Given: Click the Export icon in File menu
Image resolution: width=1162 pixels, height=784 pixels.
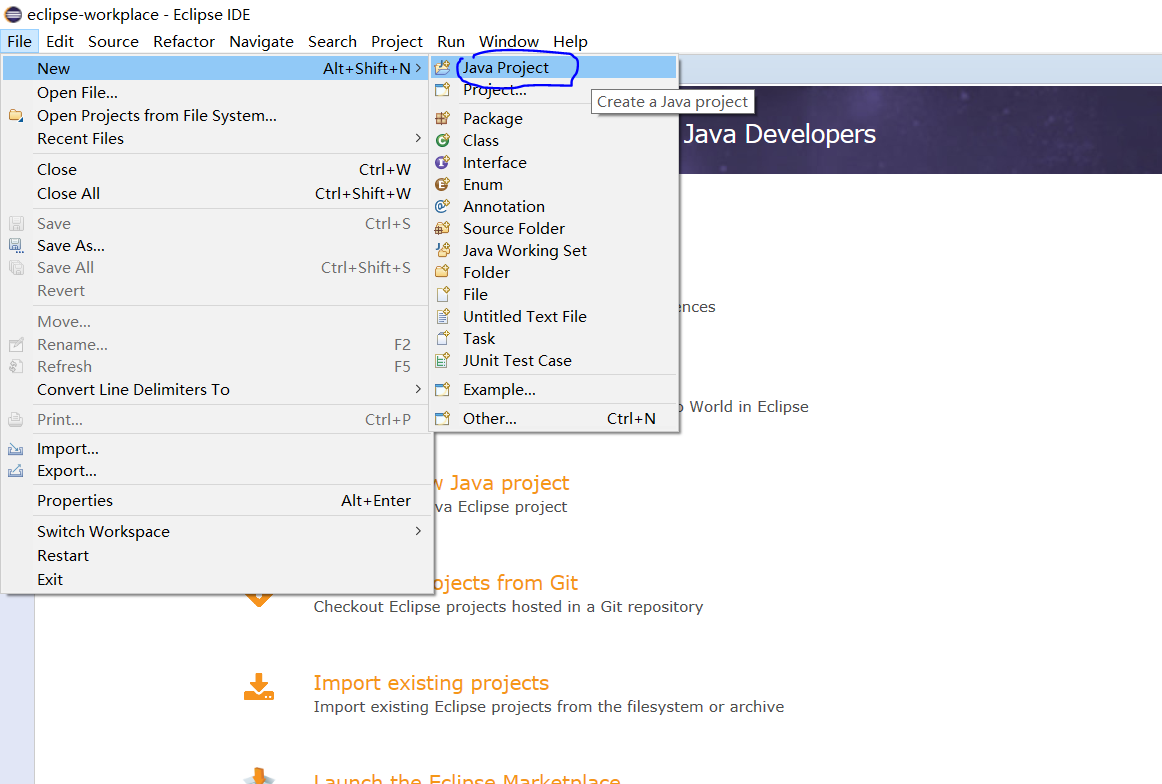Looking at the screenshot, I should (x=16, y=471).
